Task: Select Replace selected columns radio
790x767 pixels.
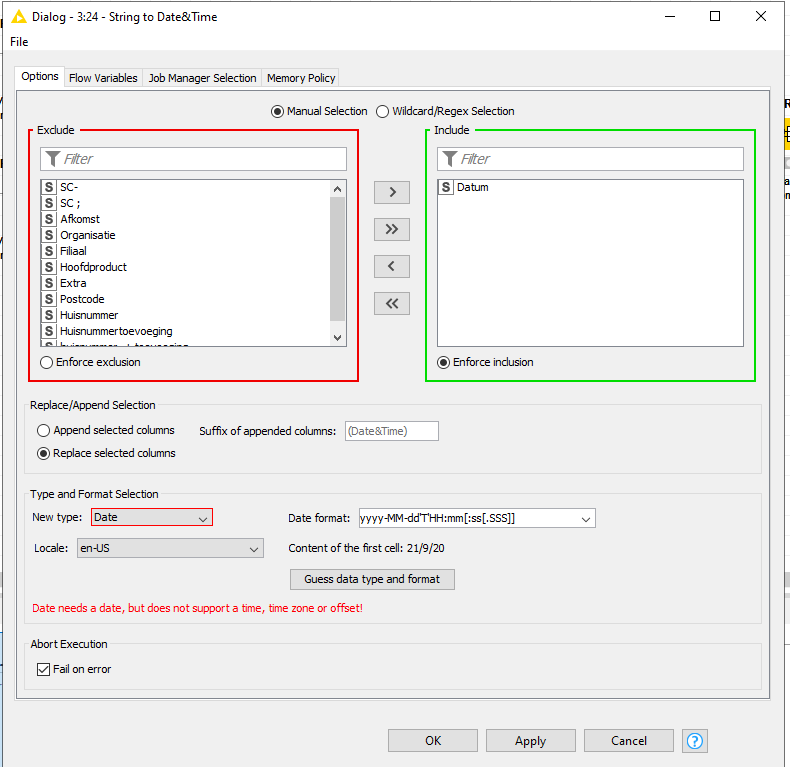Action: (x=43, y=454)
